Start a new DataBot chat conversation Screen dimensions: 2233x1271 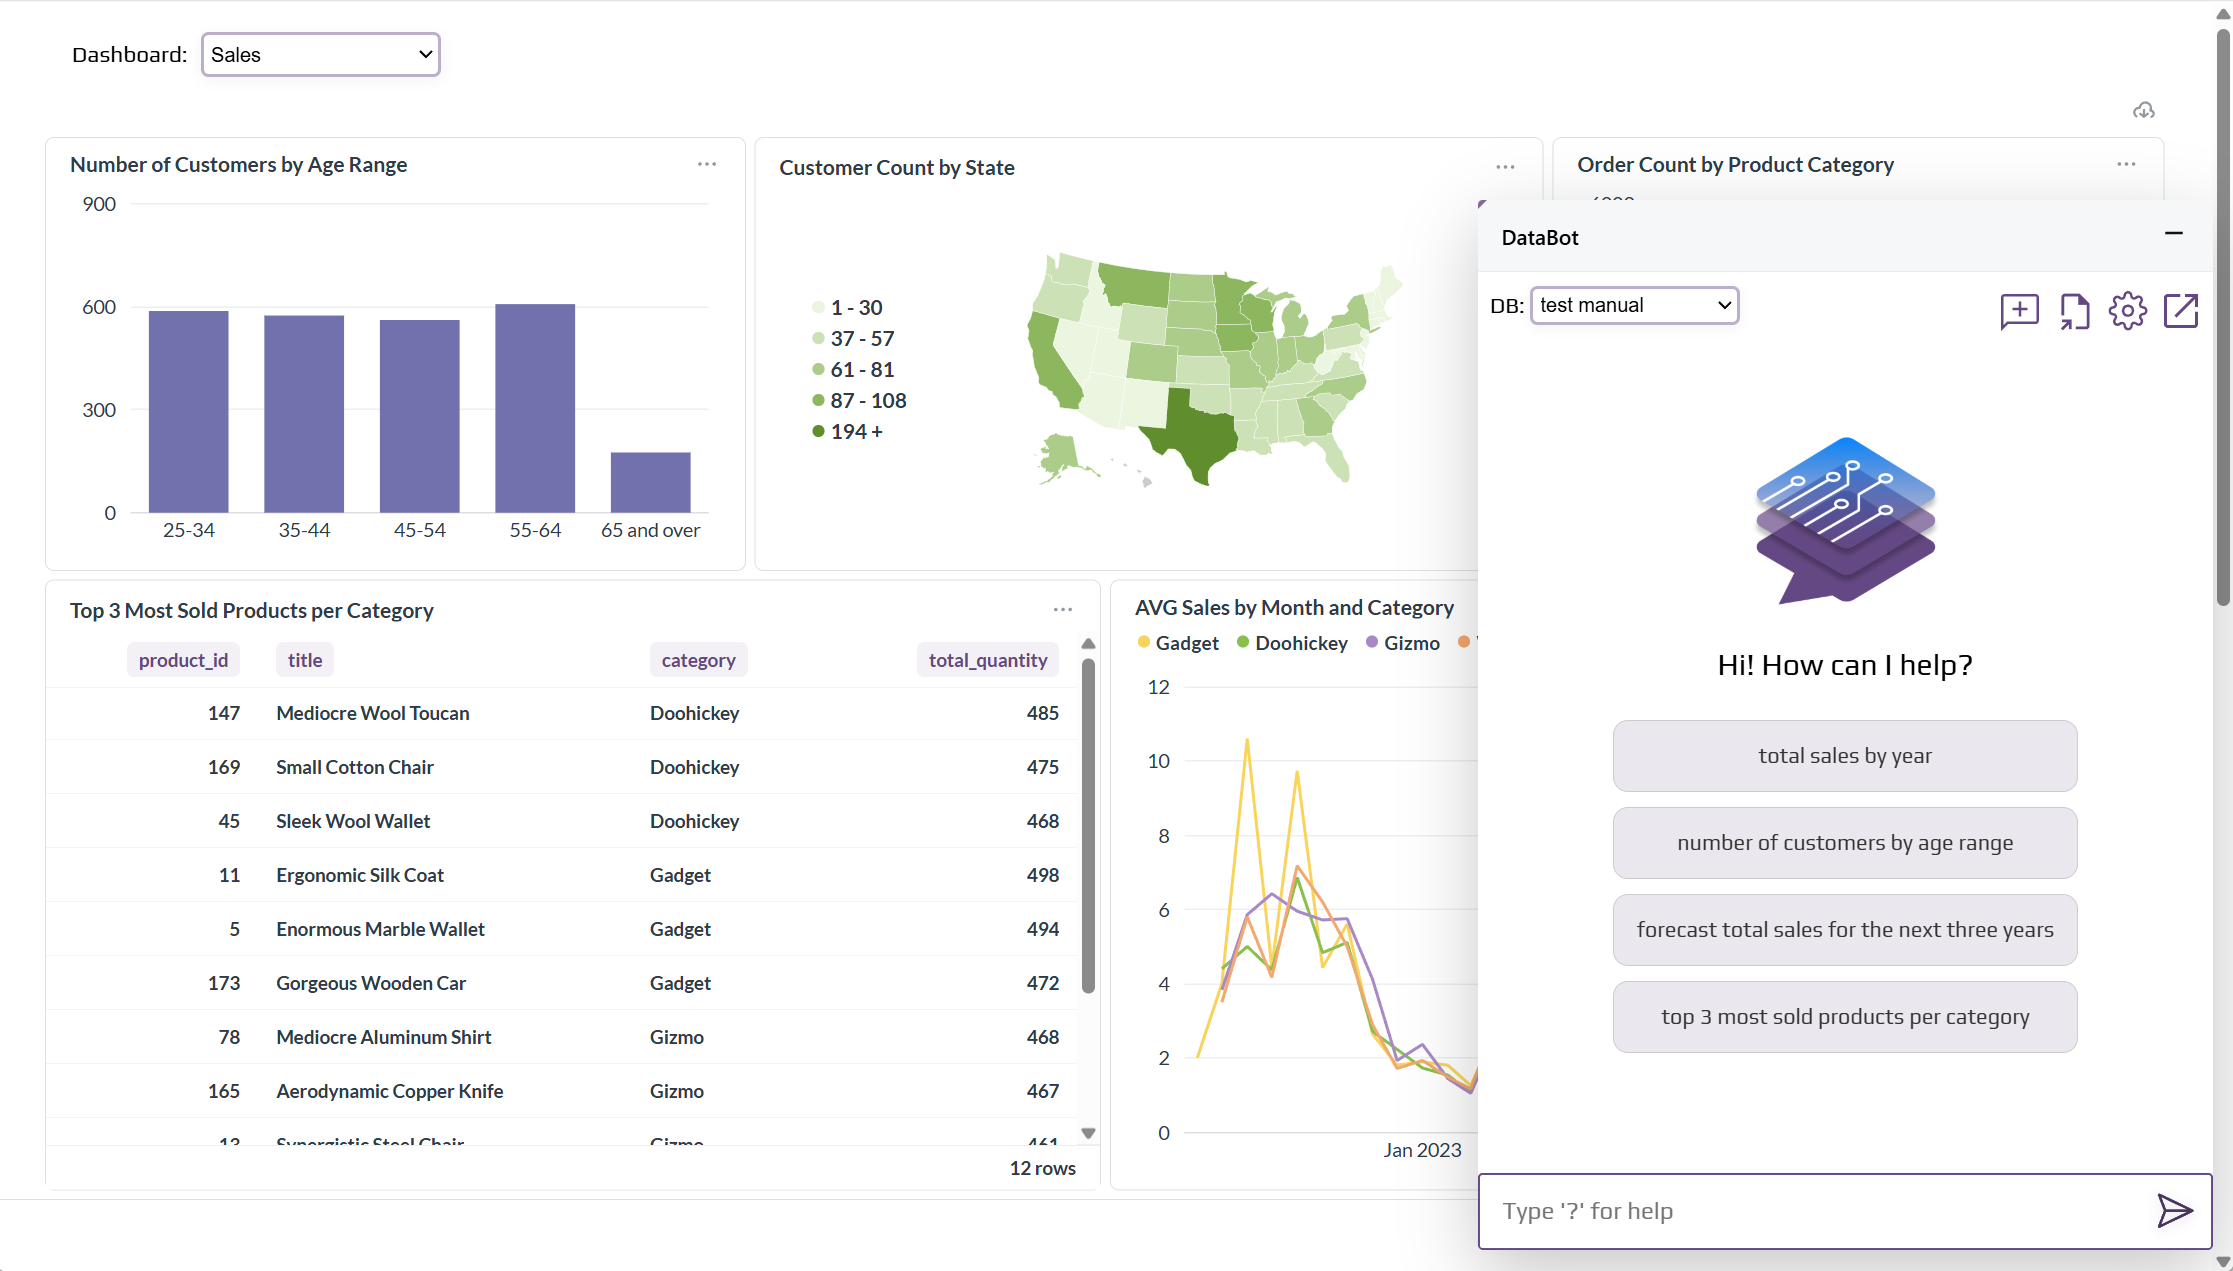tap(2019, 311)
